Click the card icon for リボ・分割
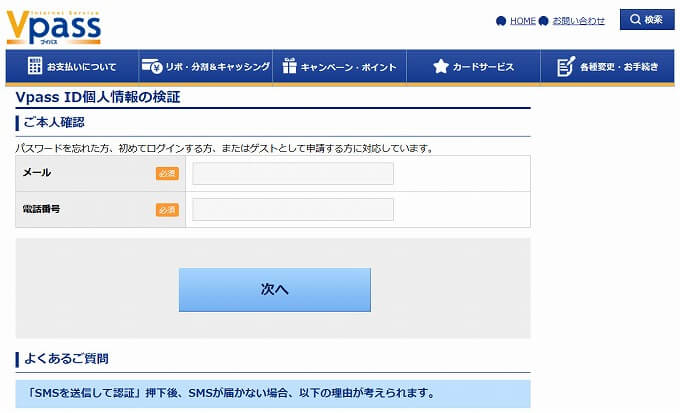Screen dimensions: 680x413 click(x=152, y=67)
